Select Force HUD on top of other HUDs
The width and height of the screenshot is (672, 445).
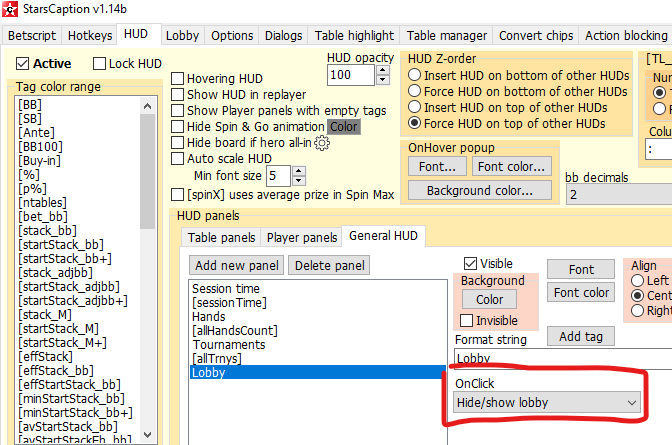414,123
